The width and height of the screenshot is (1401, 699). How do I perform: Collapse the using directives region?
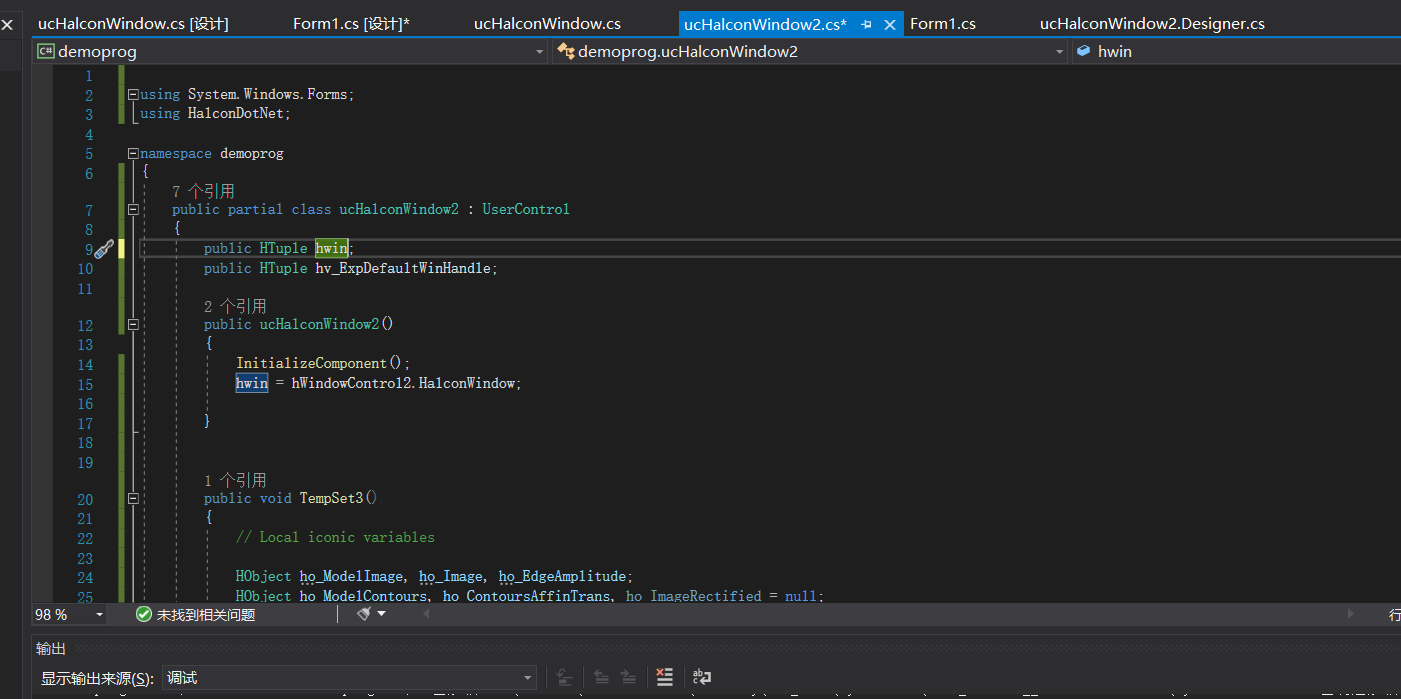(133, 95)
